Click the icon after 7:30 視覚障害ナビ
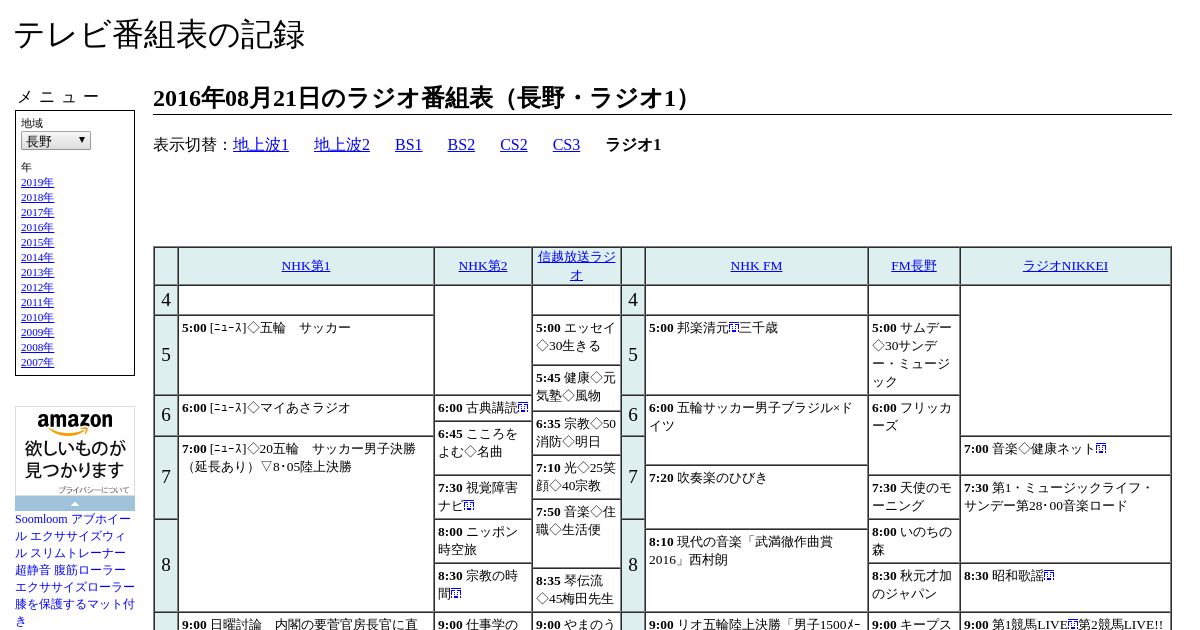The height and width of the screenshot is (630, 1200). (469, 506)
